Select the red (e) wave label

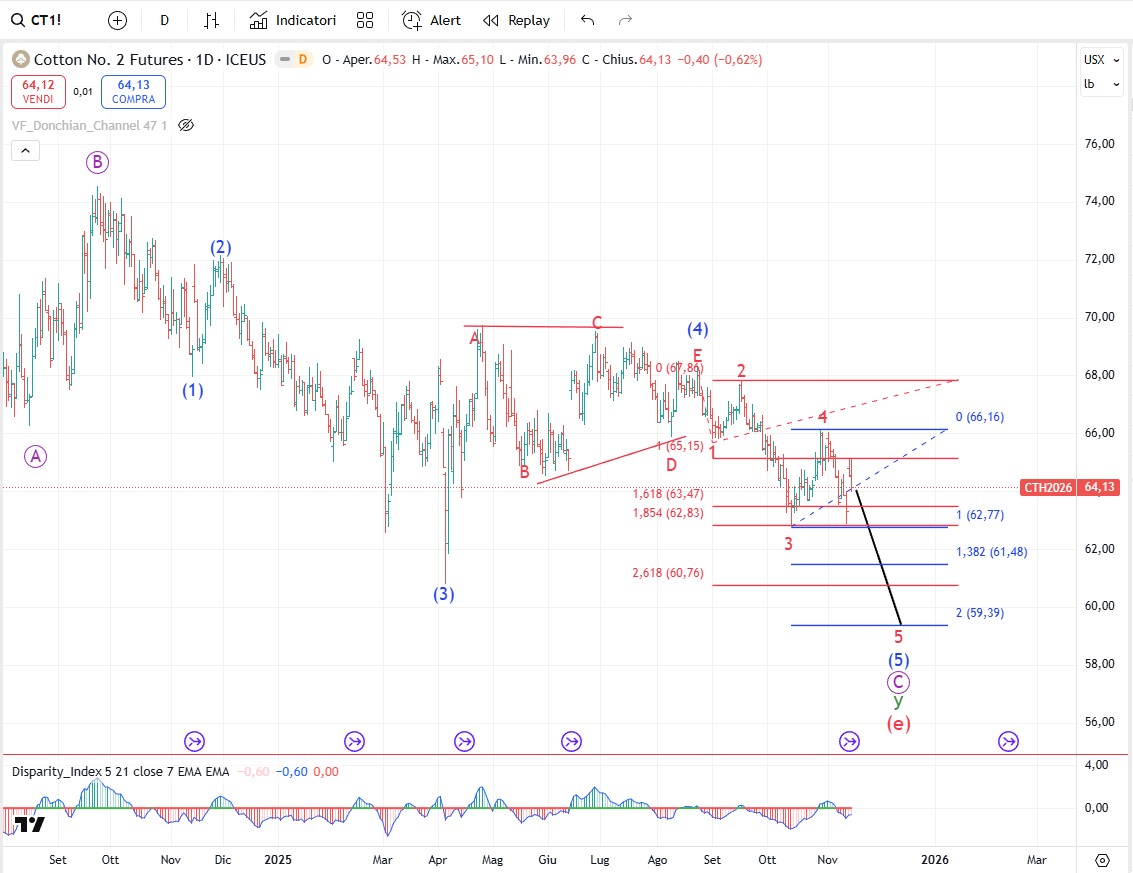point(898,723)
